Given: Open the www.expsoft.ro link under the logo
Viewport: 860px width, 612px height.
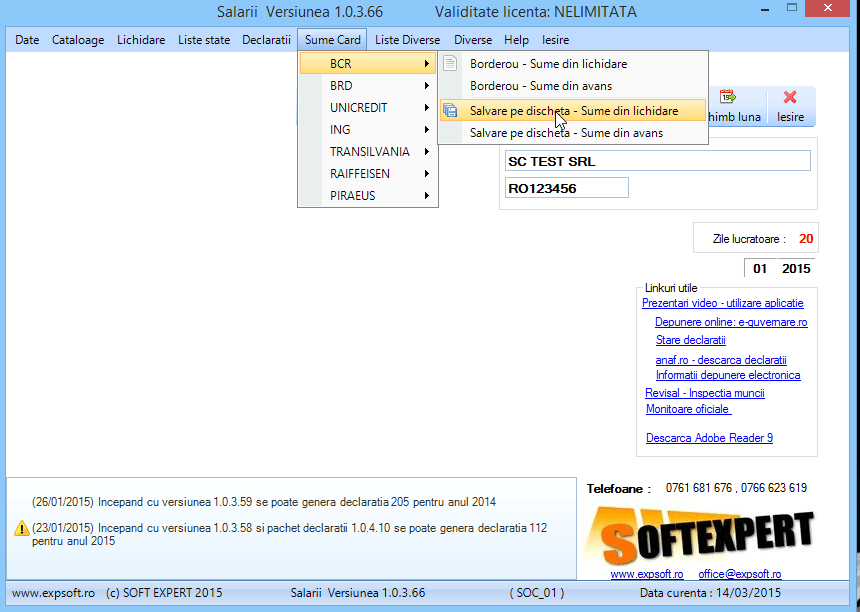Looking at the screenshot, I should click(647, 574).
